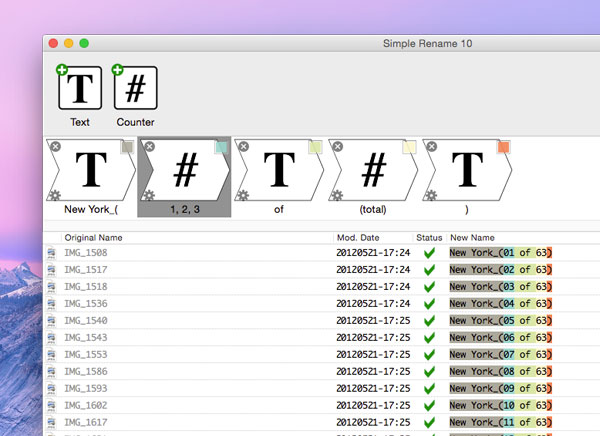Open settings gear of '1, 2, 3' block
The width and height of the screenshot is (600, 436).
point(149,195)
